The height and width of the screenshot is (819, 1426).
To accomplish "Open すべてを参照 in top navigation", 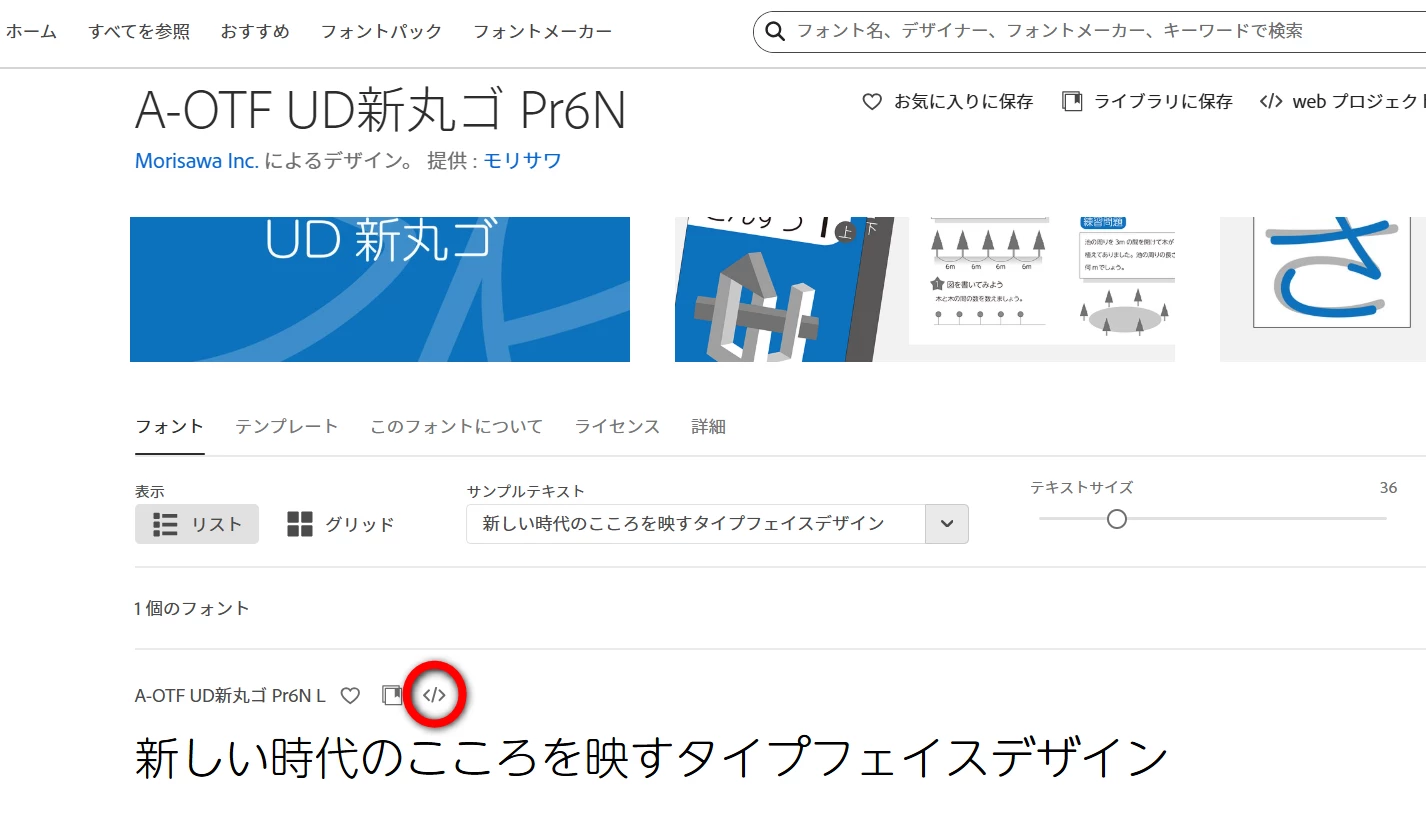I will tap(139, 32).
